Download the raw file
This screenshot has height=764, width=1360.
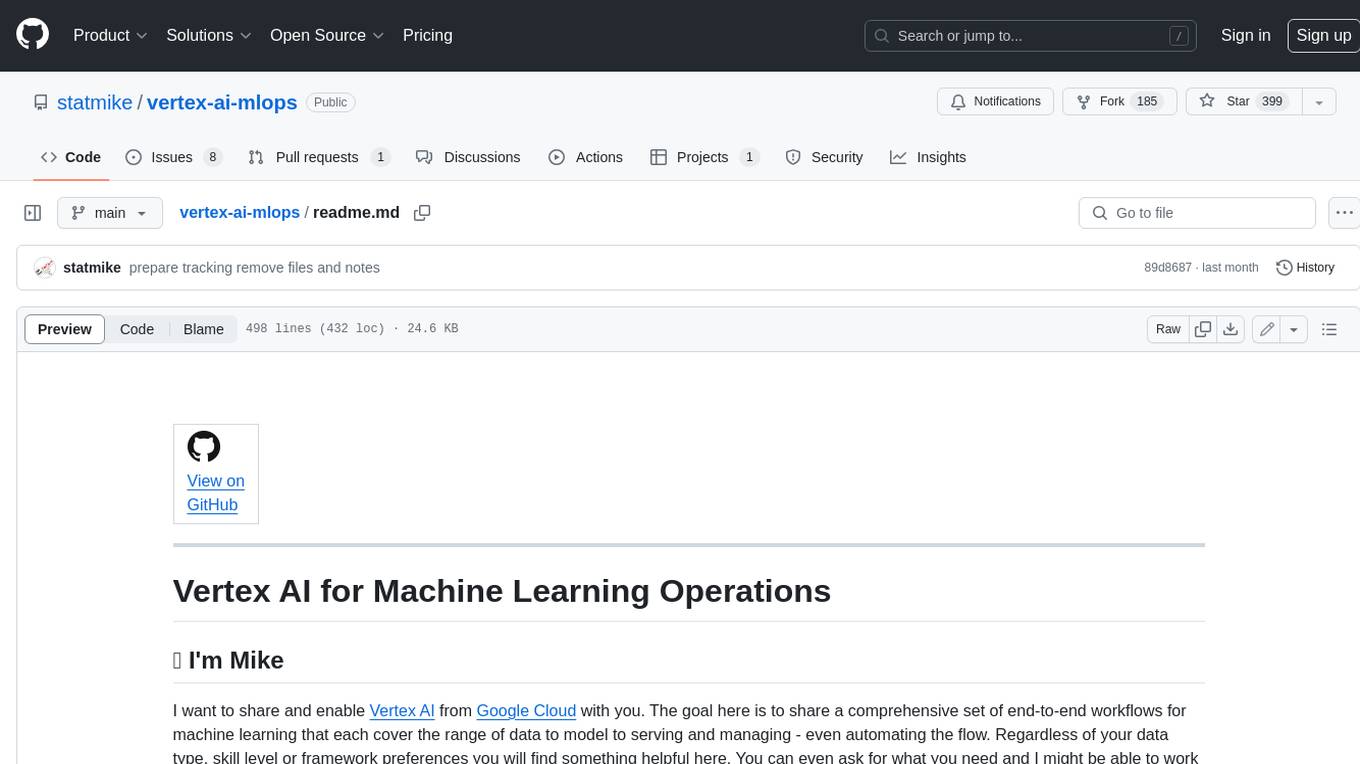tap(1231, 329)
